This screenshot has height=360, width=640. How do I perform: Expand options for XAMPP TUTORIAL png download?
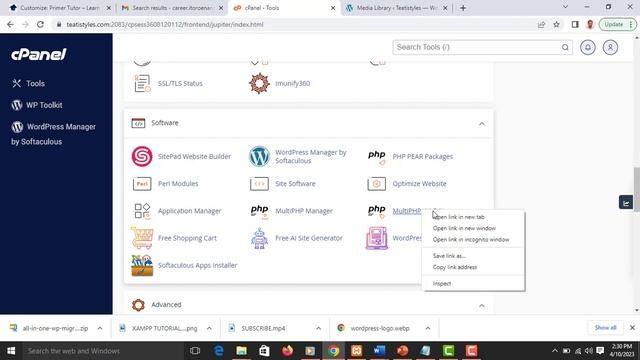point(209,328)
